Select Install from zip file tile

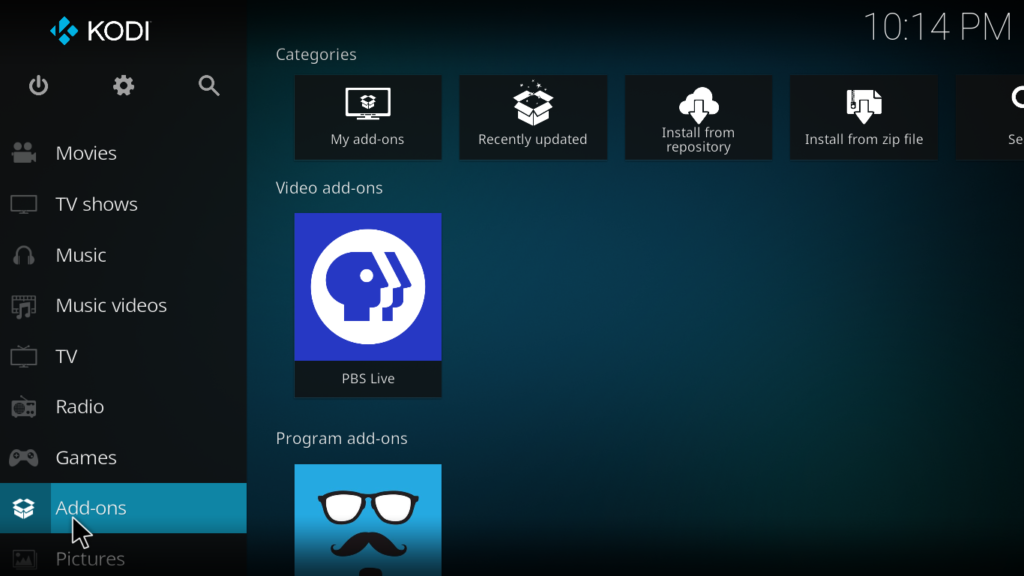(x=864, y=117)
